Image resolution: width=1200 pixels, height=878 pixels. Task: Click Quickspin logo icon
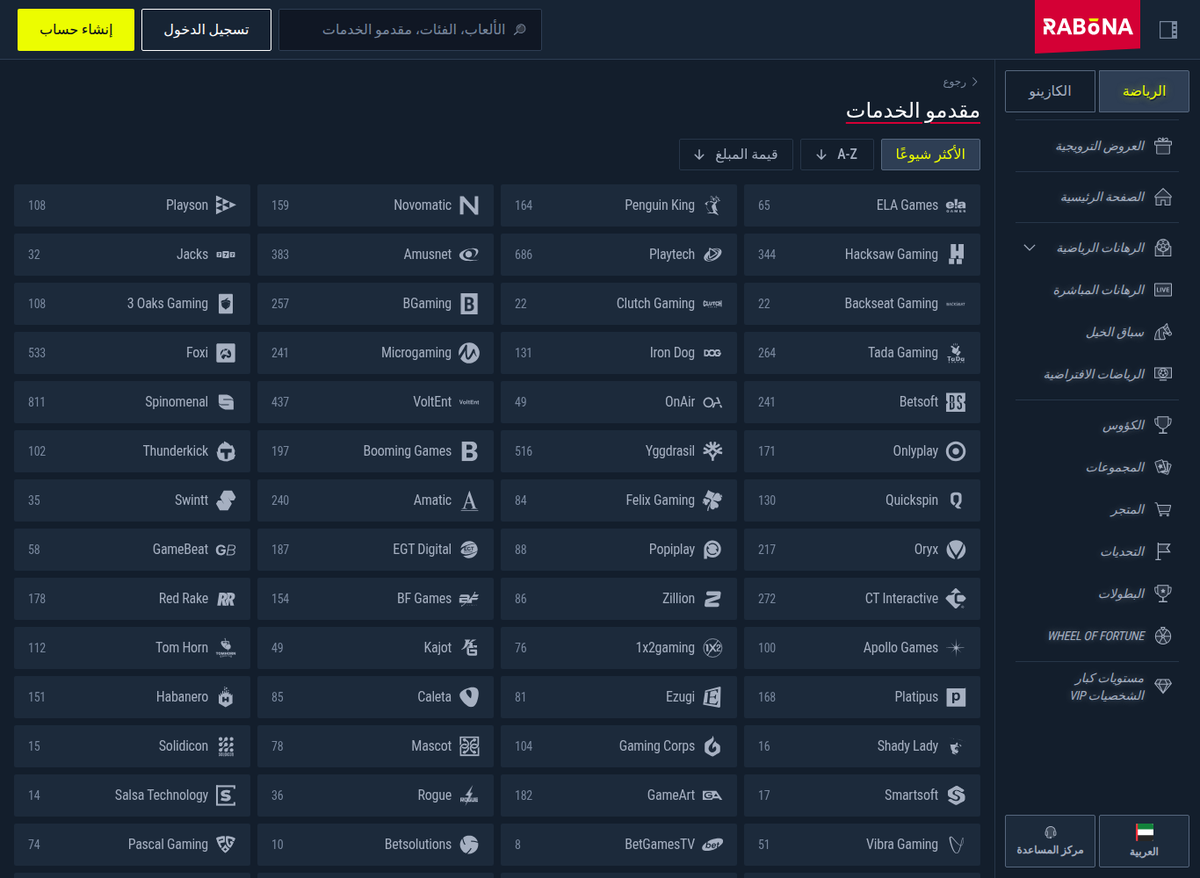coord(956,500)
